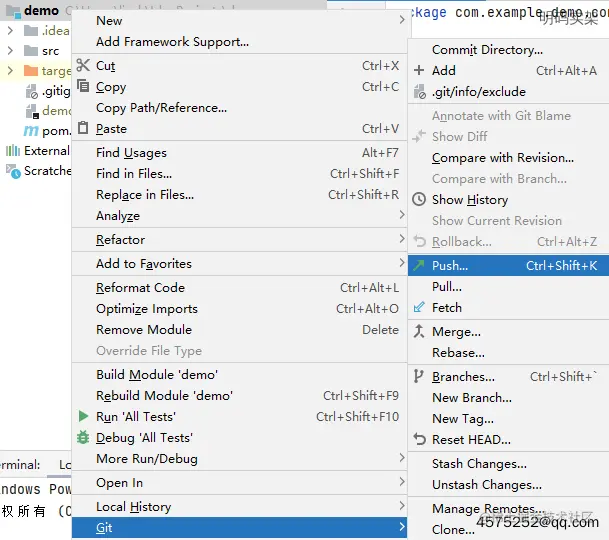Select Replace in Files

pyautogui.click(x=239, y=195)
